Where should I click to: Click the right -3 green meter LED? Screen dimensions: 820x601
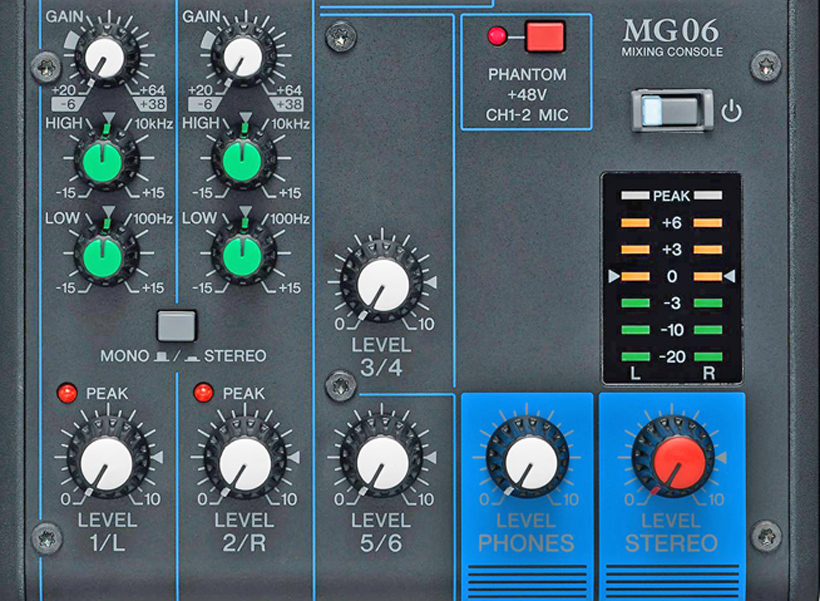pyautogui.click(x=708, y=303)
